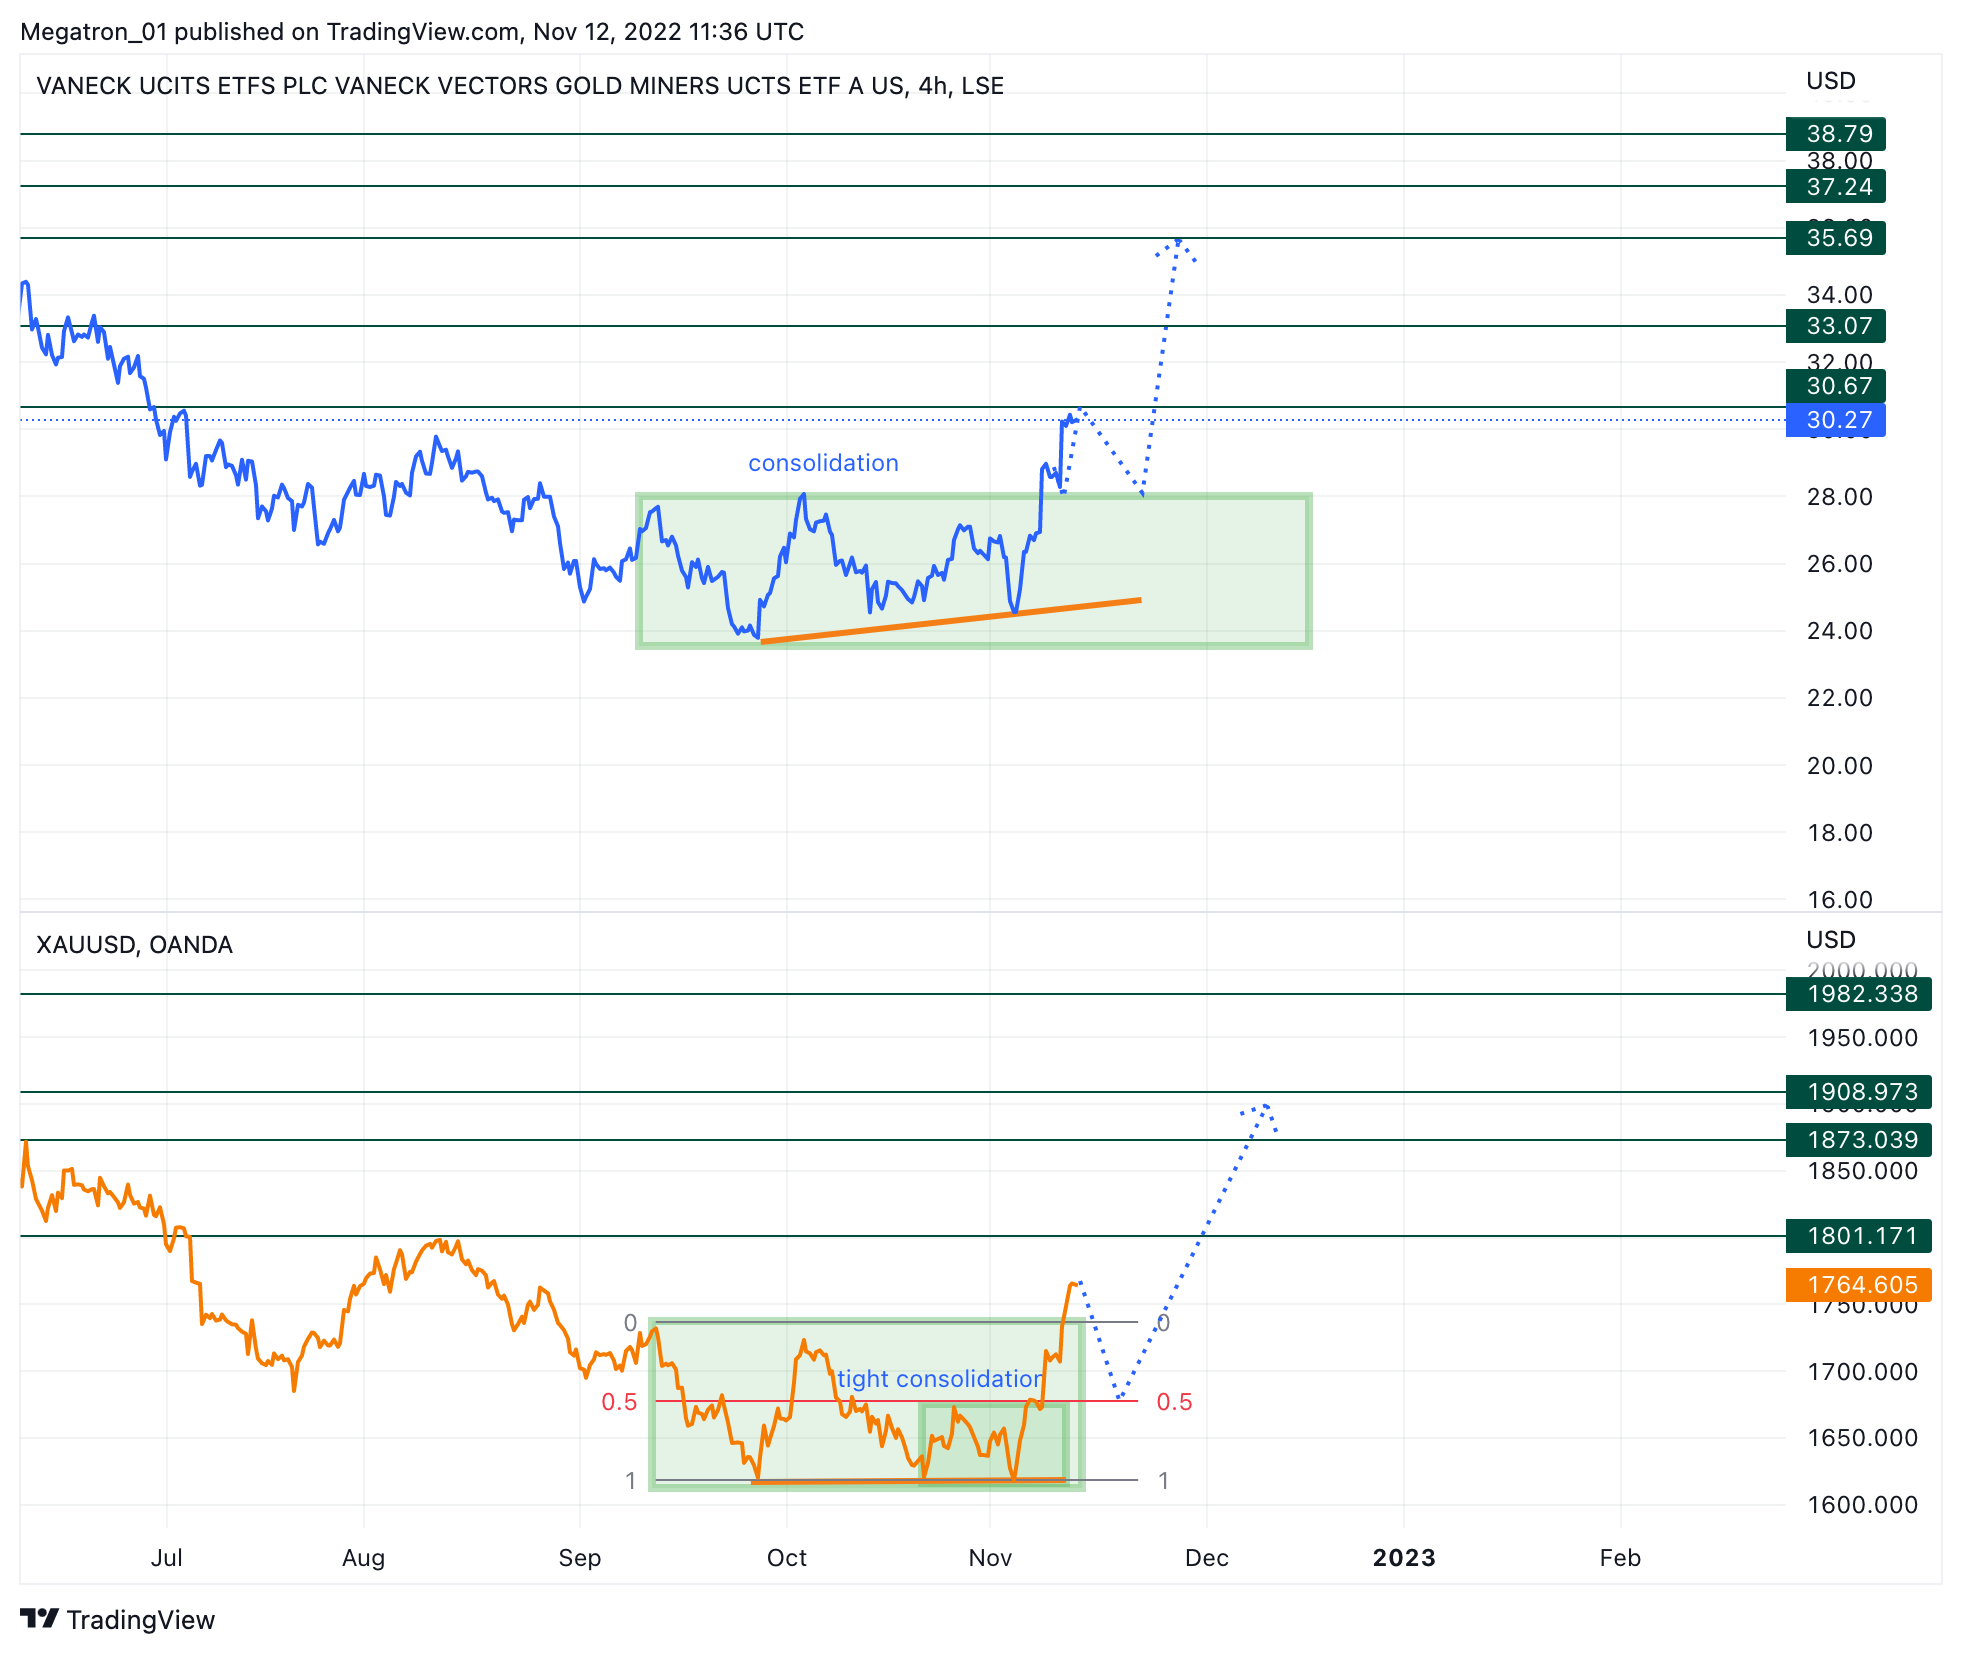Click the 1908.973 gold level label
The width and height of the screenshot is (1962, 1654).
[1858, 1092]
